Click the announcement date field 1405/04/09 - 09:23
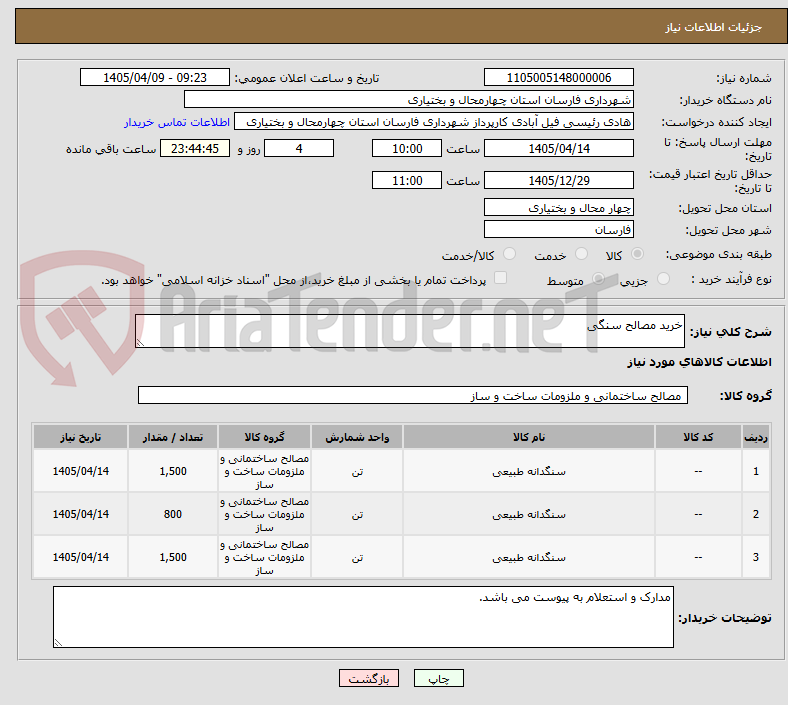The width and height of the screenshot is (788, 705). tap(155, 77)
